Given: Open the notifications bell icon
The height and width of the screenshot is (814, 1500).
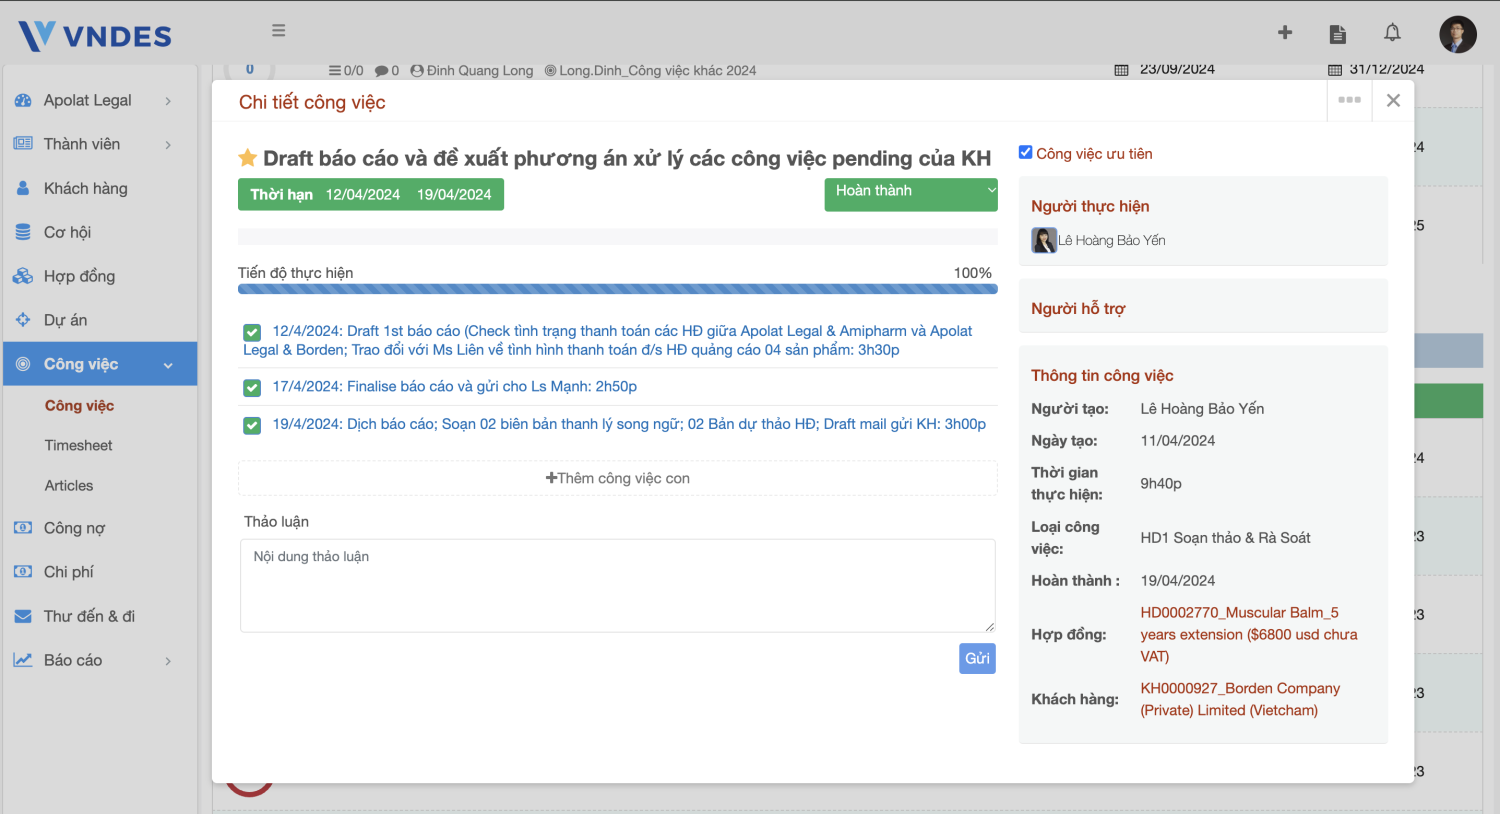Looking at the screenshot, I should coord(1392,33).
